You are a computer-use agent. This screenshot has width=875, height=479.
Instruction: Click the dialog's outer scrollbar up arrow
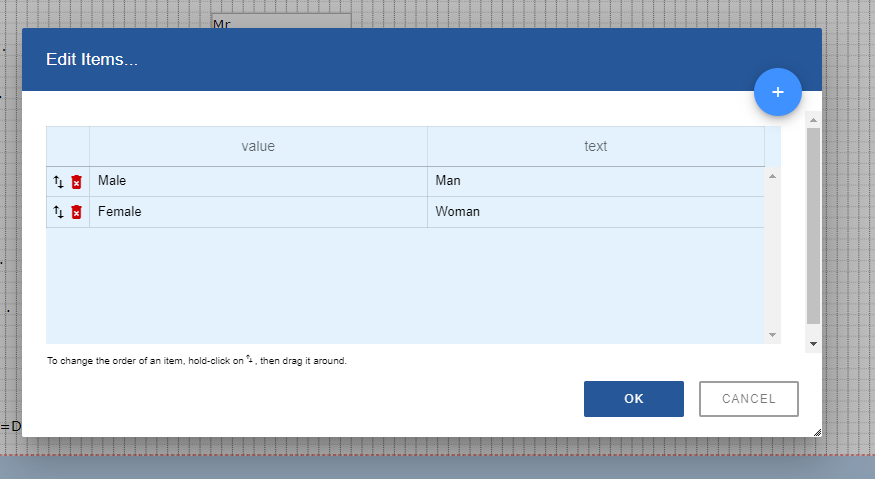(x=813, y=121)
